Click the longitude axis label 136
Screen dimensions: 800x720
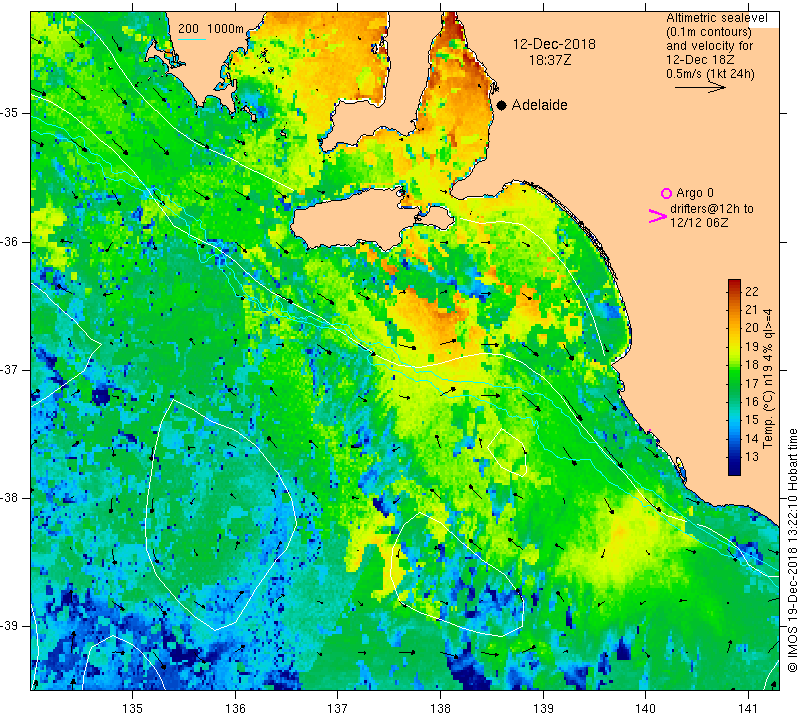tap(235, 708)
